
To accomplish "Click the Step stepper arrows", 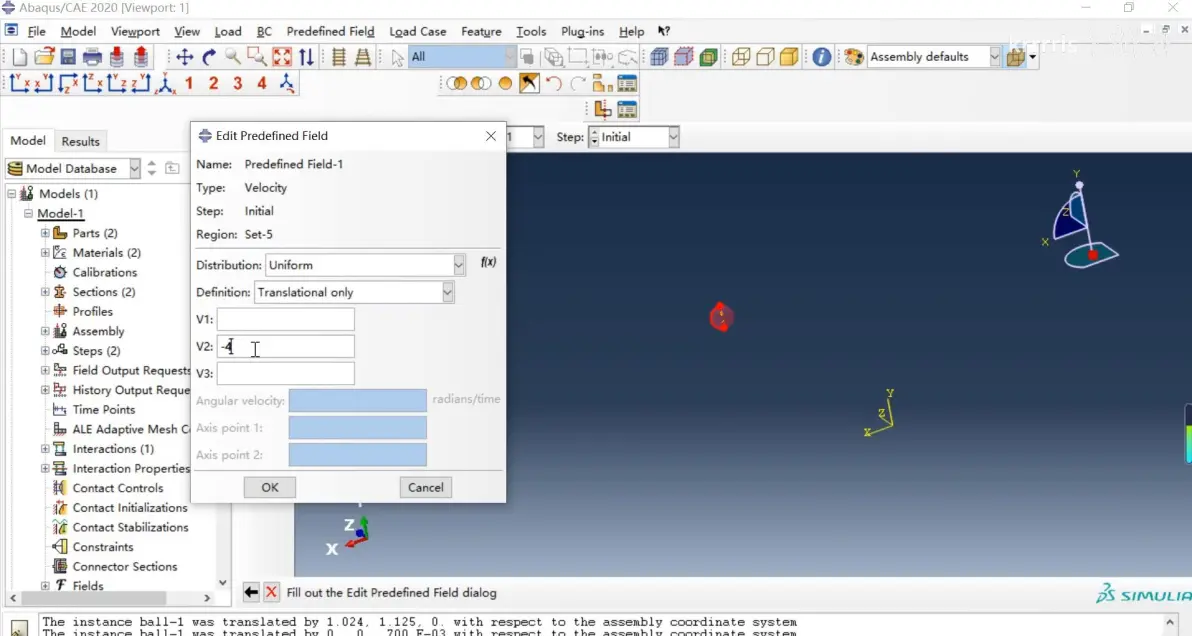I will click(x=594, y=138).
